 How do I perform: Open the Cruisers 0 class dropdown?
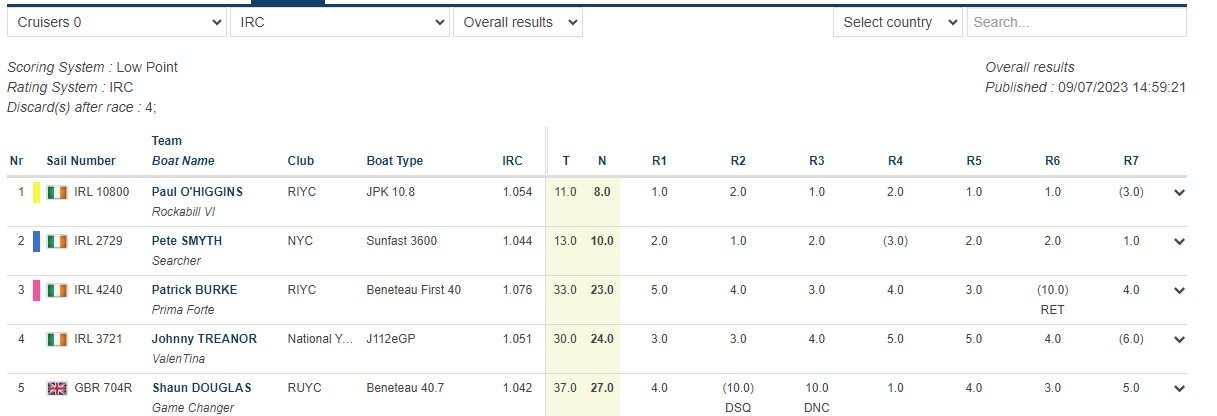pyautogui.click(x=117, y=22)
